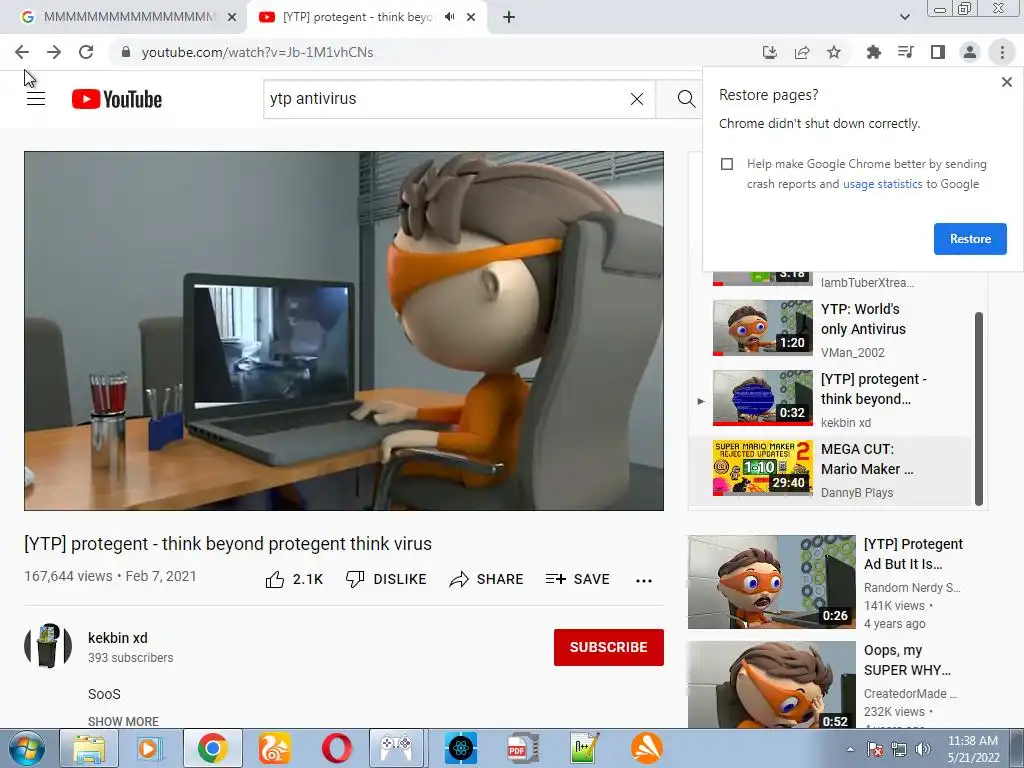The image size is (1024, 768).
Task: Open more actions ellipsis under video
Action: click(644, 581)
